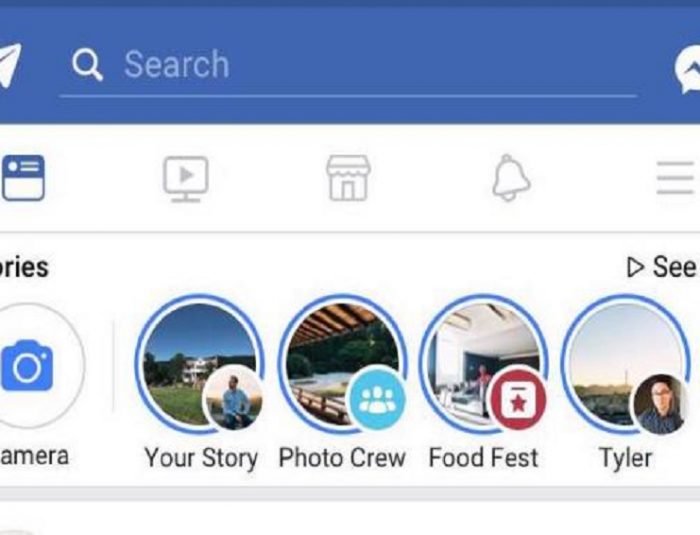The height and width of the screenshot is (535, 700).
Task: Tap the Camera story button
Action: pyautogui.click(x=28, y=366)
